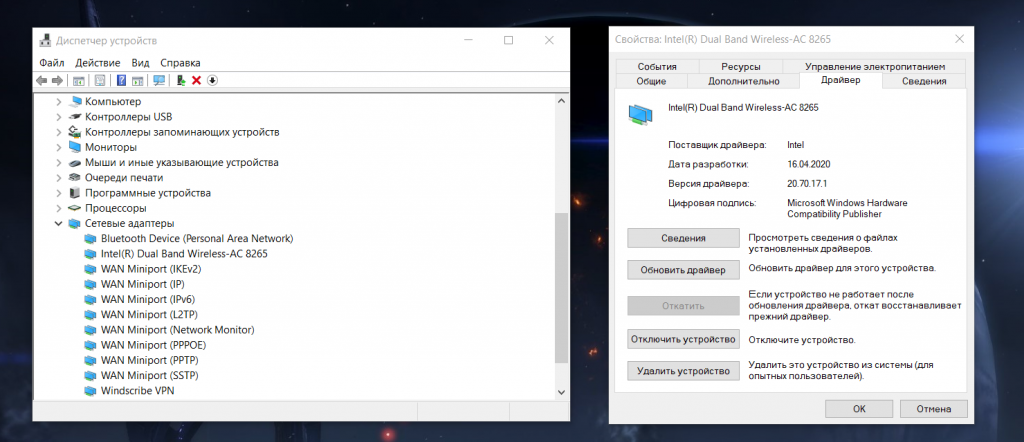1024x442 pixels.
Task: Select WAN Miniport (PPPOE) entry
Action: click(x=152, y=345)
